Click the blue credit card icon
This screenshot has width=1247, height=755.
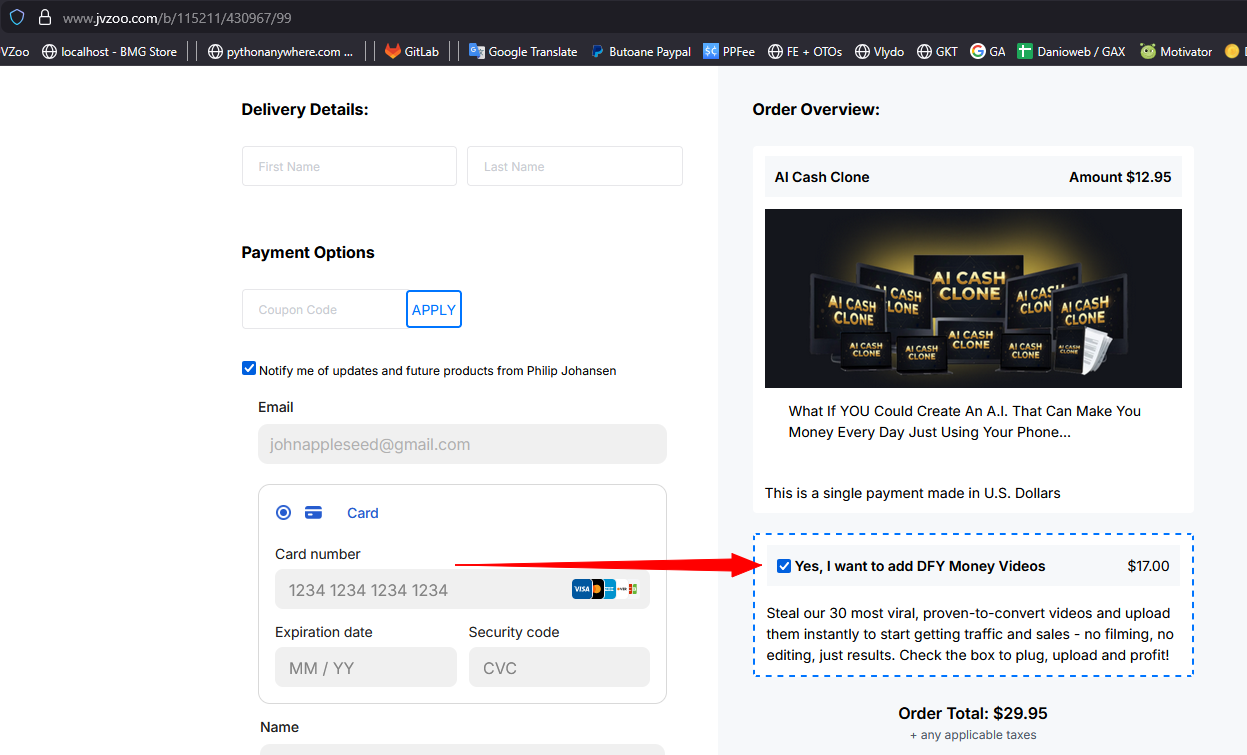(x=313, y=513)
